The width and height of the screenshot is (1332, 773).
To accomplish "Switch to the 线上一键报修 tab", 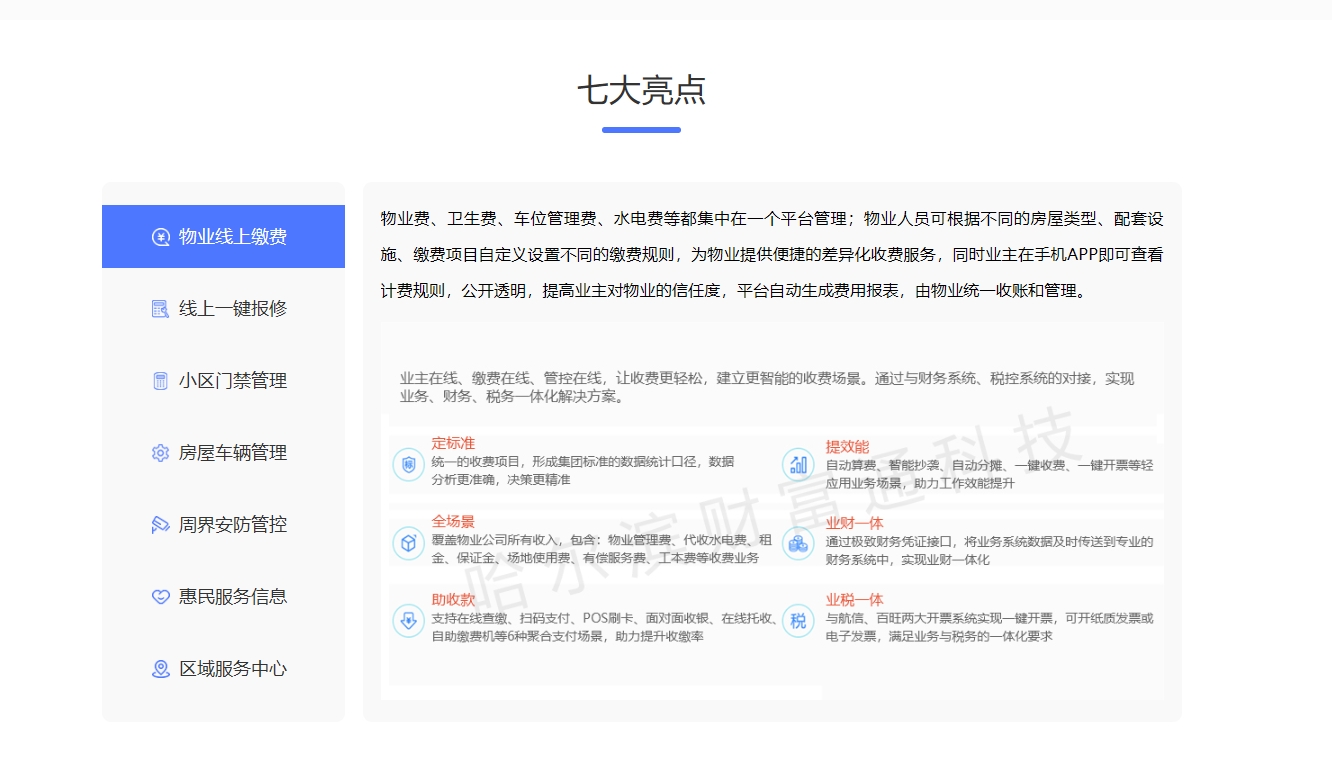I will pos(223,309).
